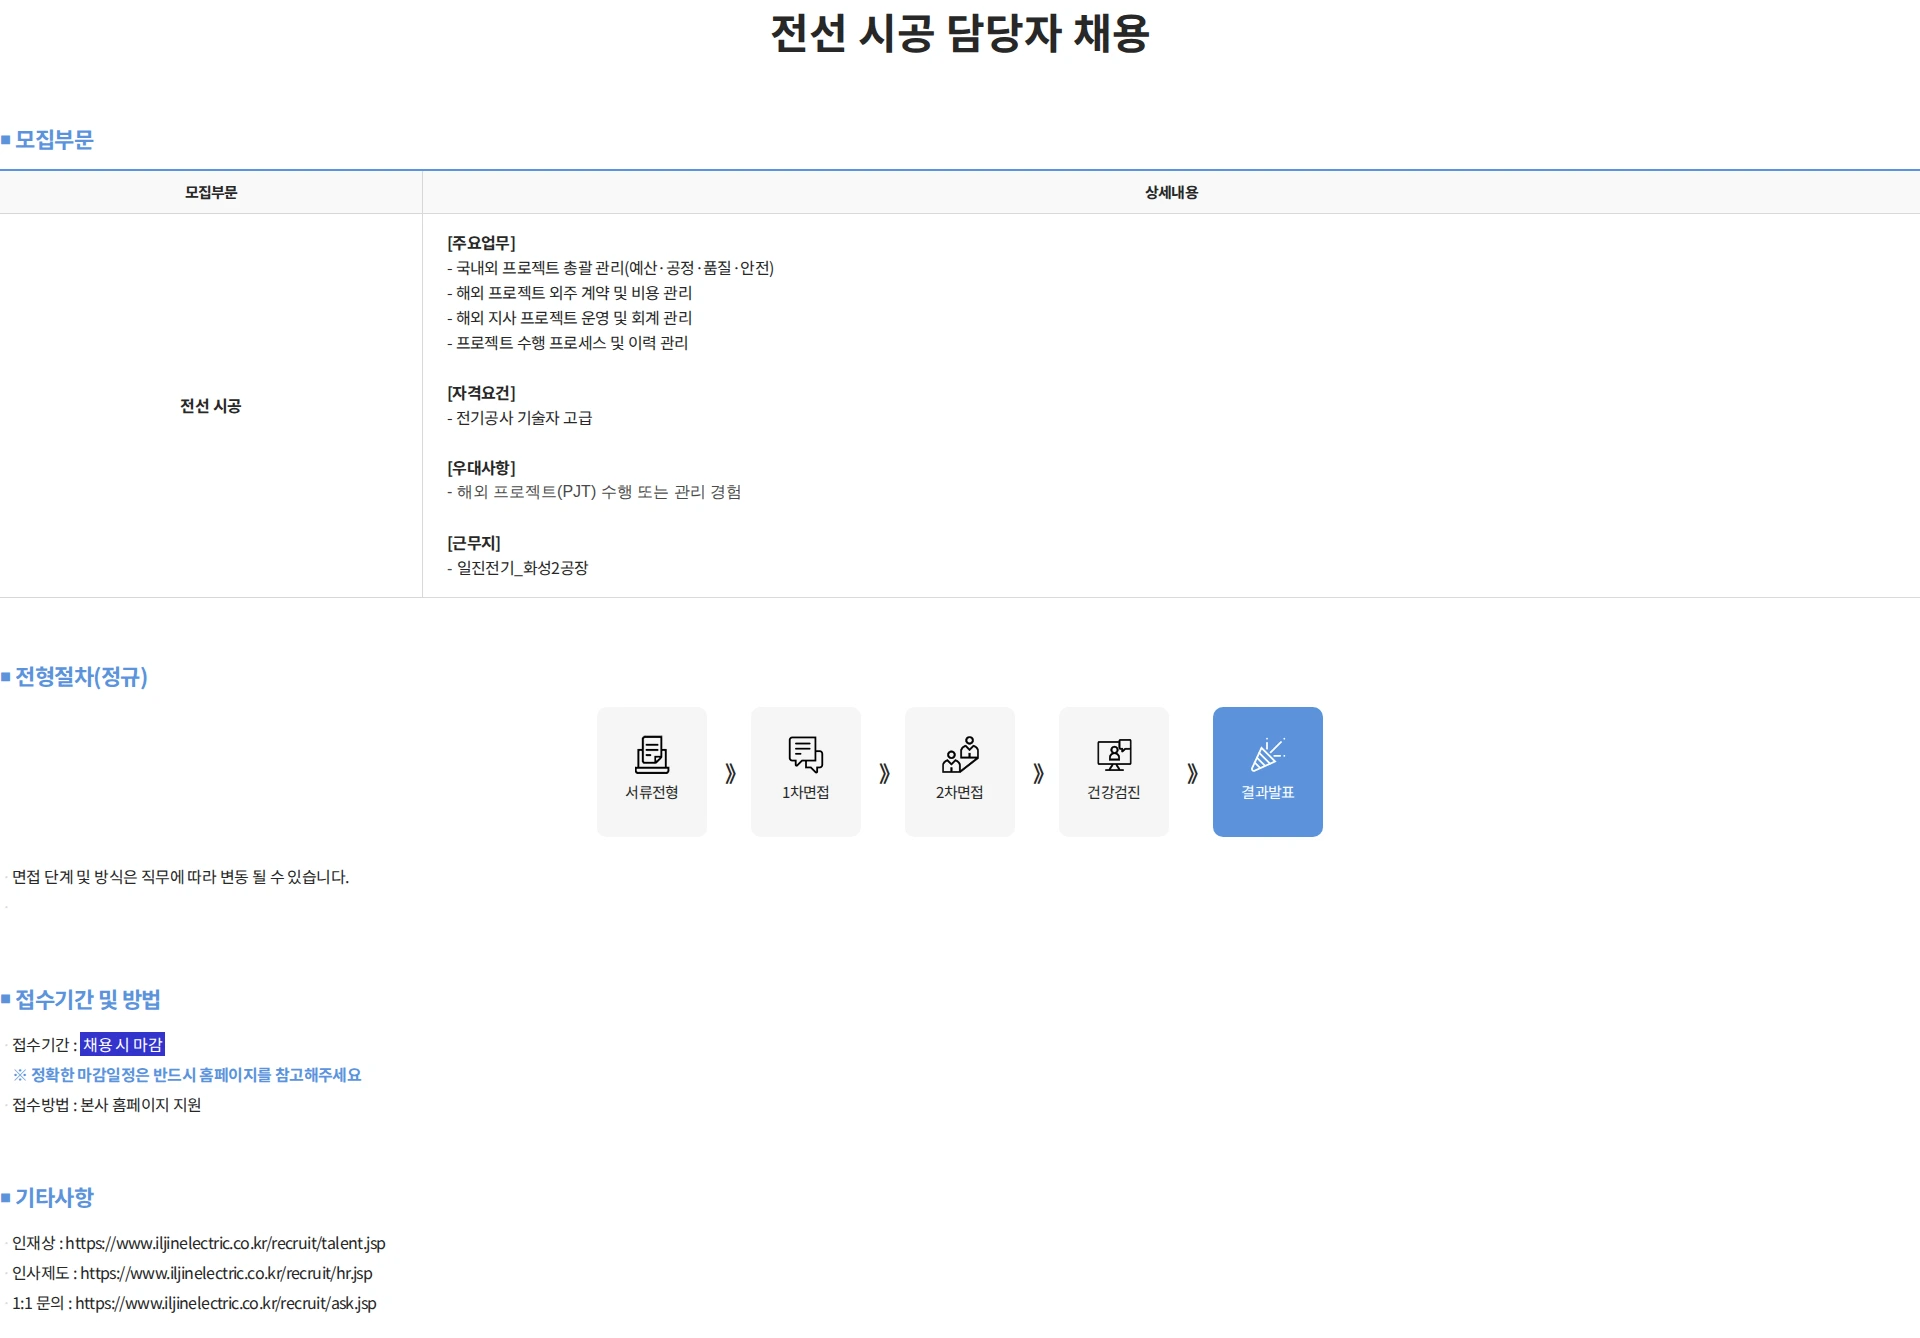
Task: Click the line 접수방법 : 본사 홈페이지 지원
Action: pos(107,1105)
